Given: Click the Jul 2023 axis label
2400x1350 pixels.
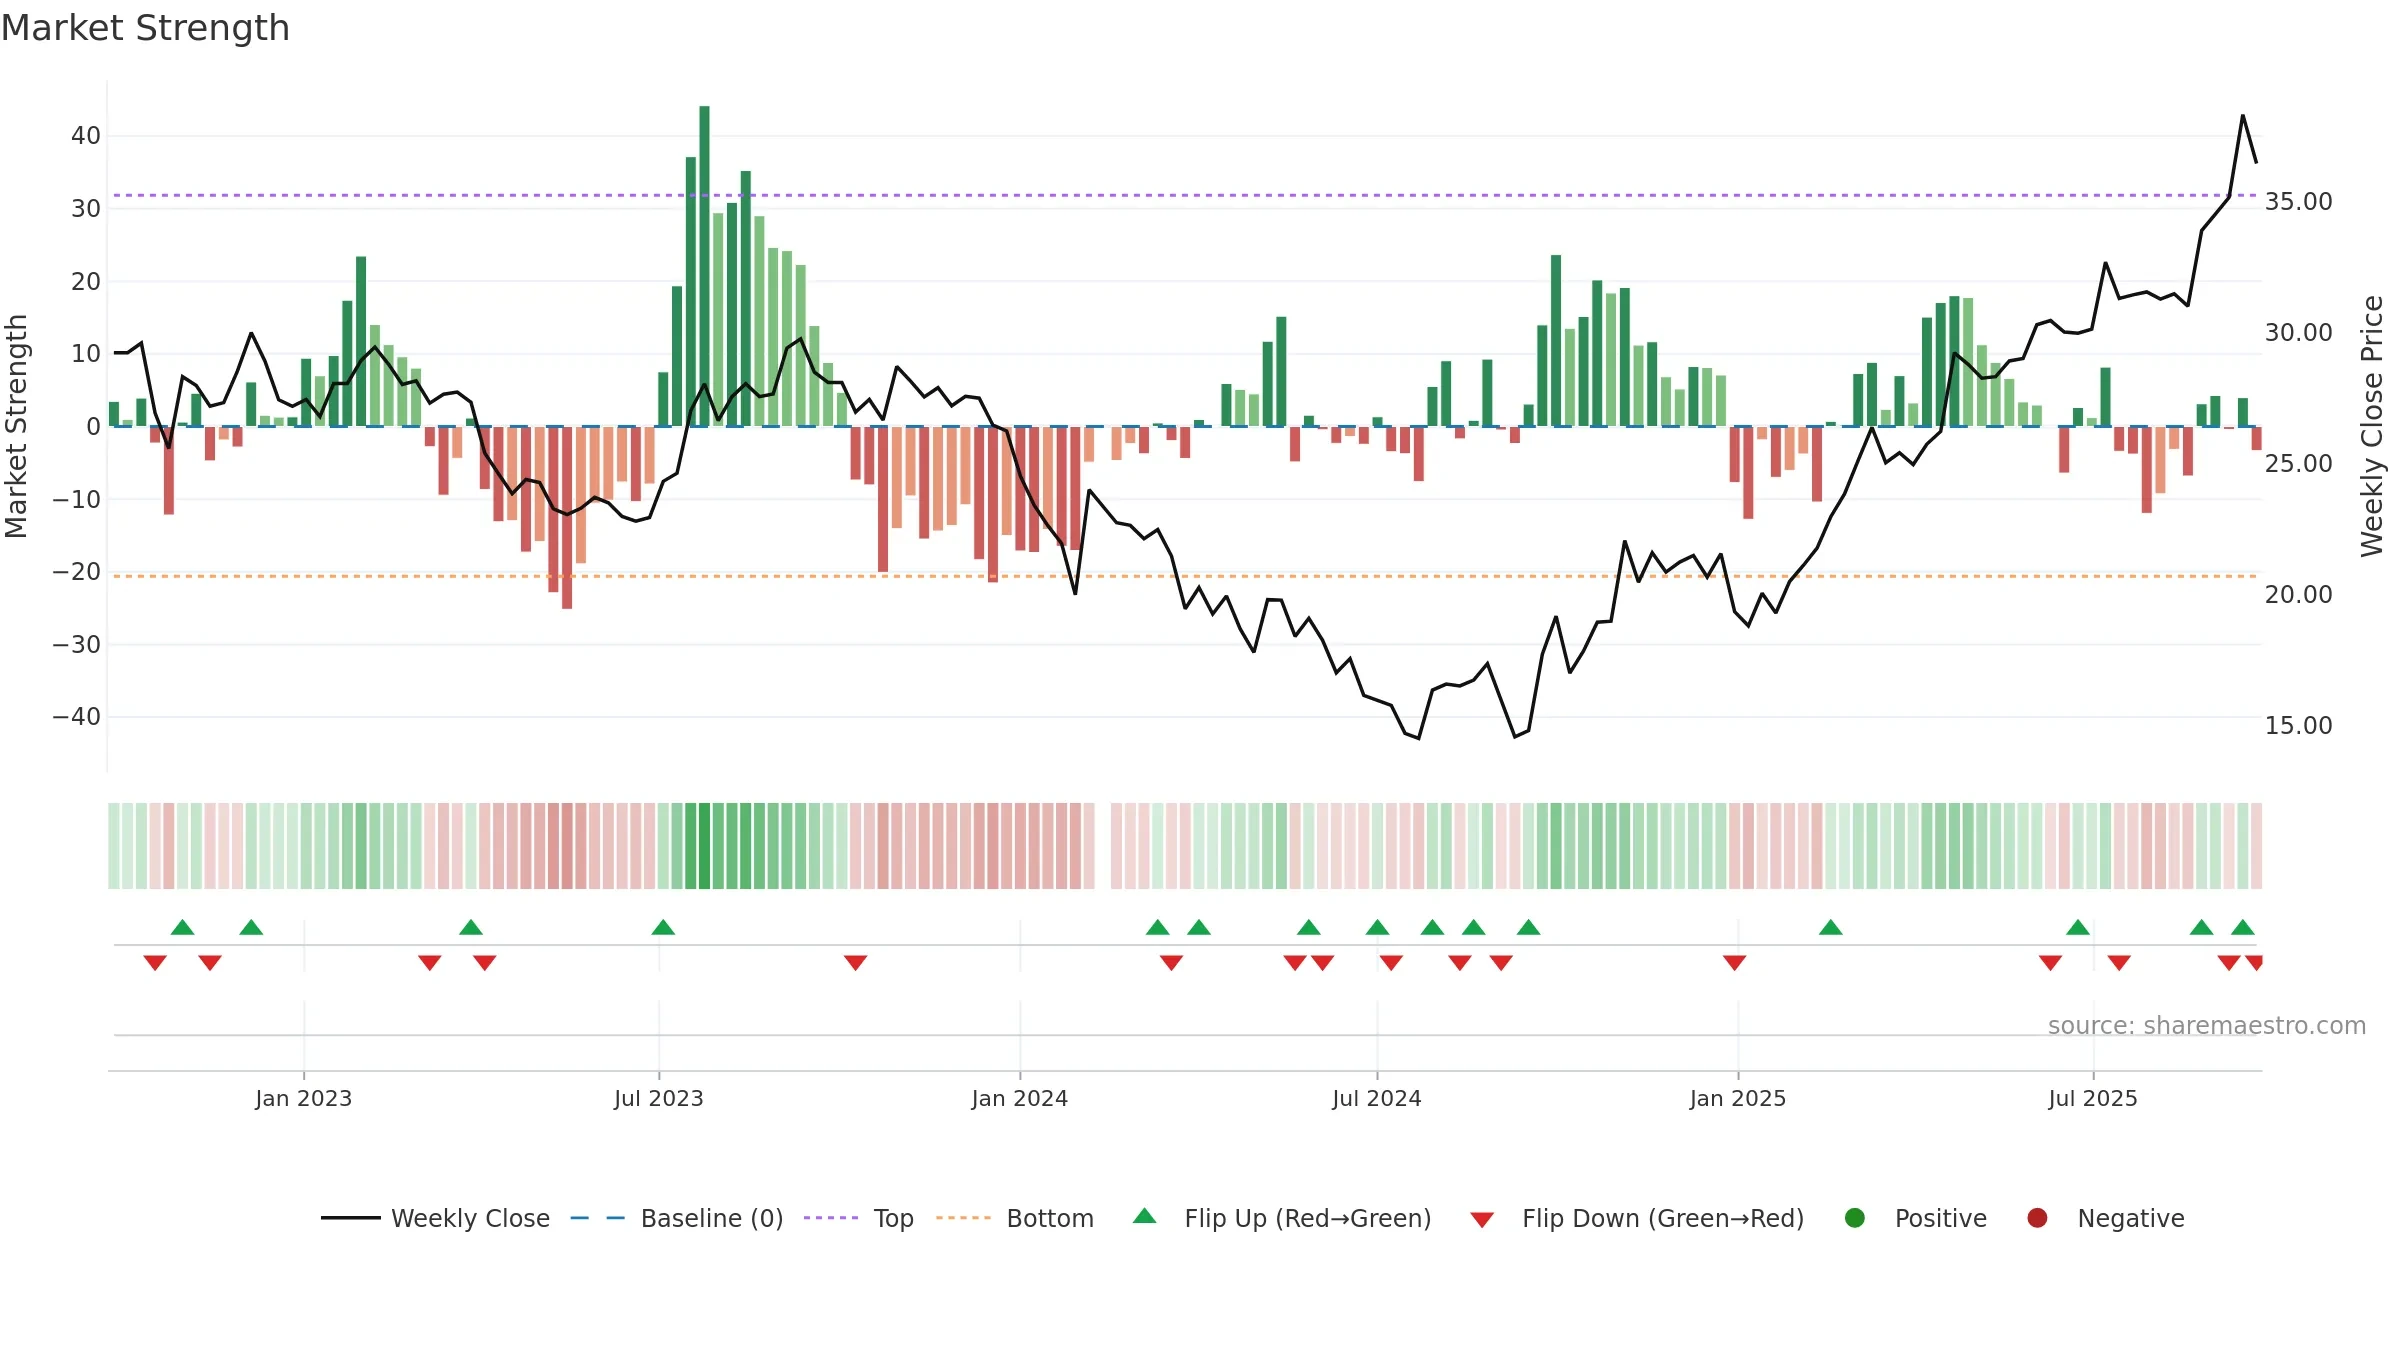Looking at the screenshot, I should 659,1098.
